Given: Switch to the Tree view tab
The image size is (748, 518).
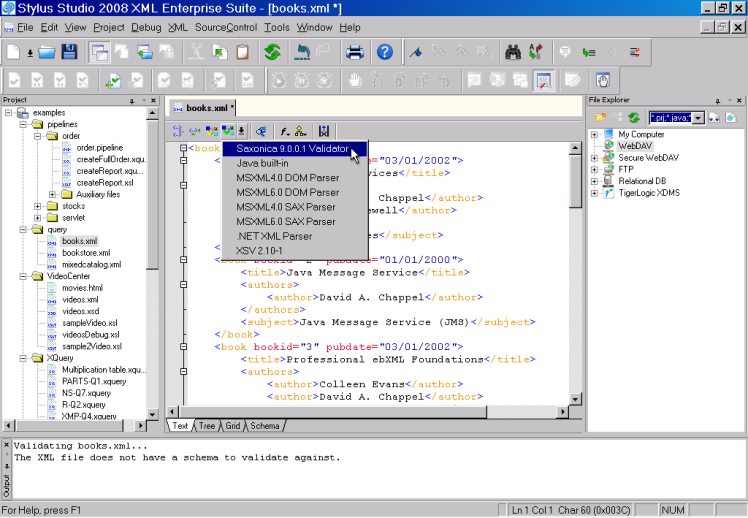Looking at the screenshot, I should 207,426.
